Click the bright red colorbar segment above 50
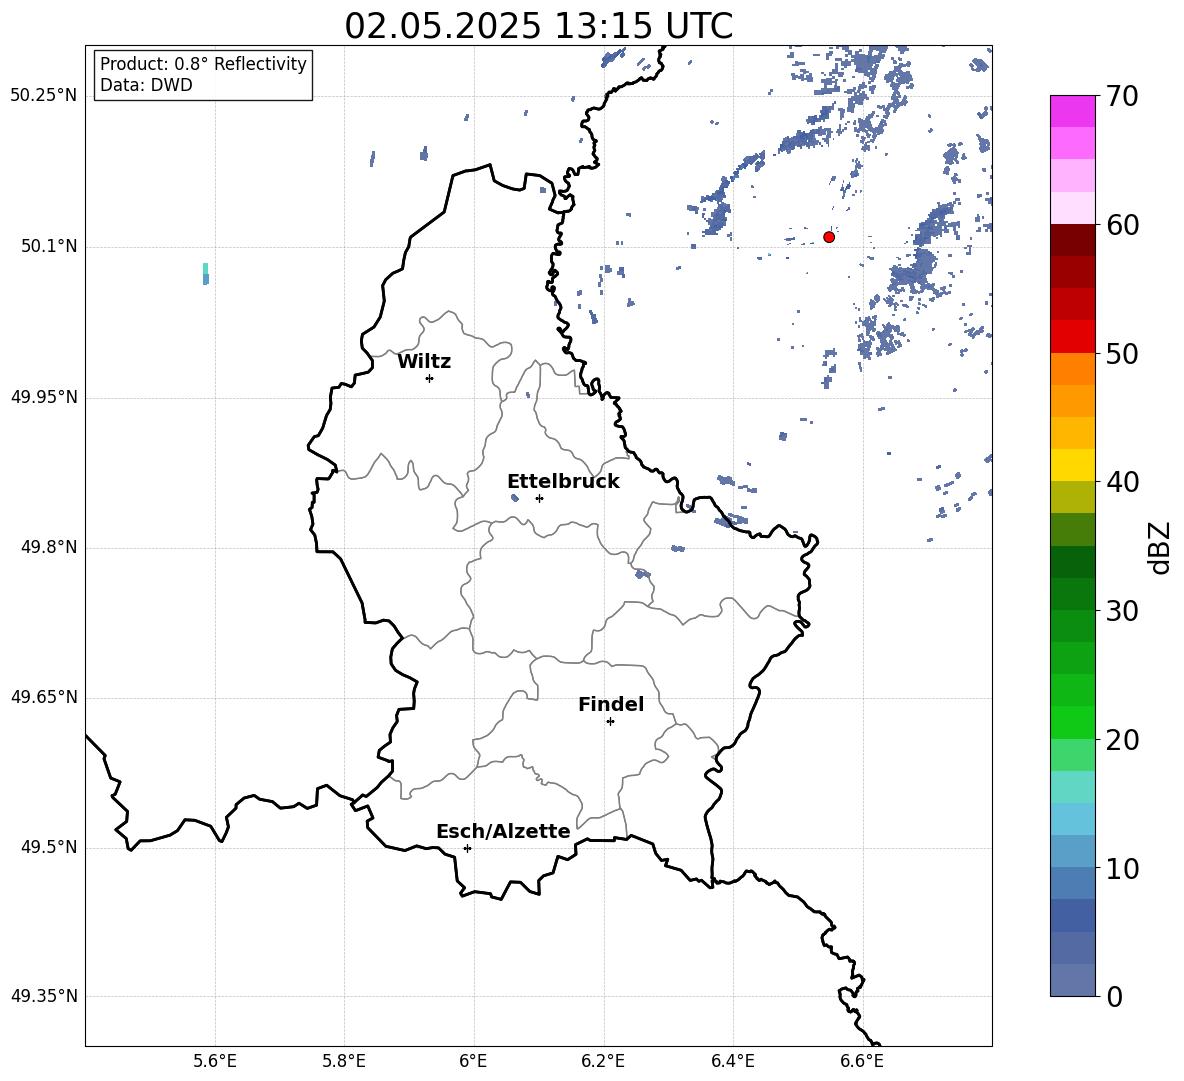This screenshot has height=1081, width=1184. click(x=1073, y=337)
